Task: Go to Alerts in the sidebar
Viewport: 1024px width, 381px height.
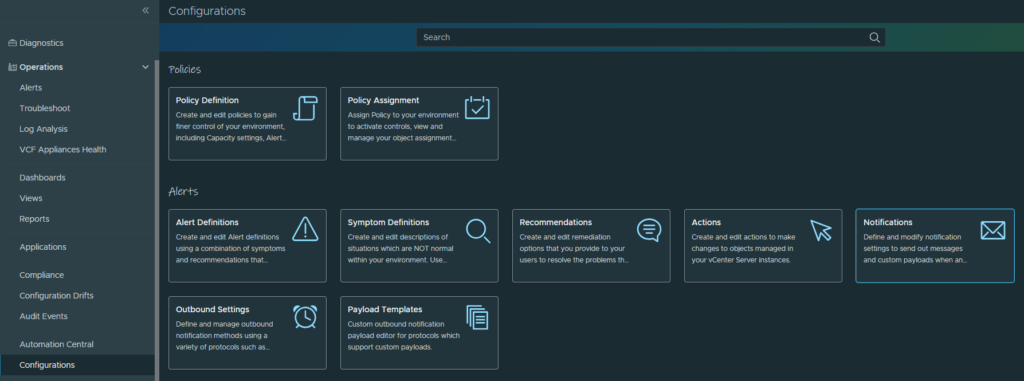Action: pyautogui.click(x=31, y=88)
